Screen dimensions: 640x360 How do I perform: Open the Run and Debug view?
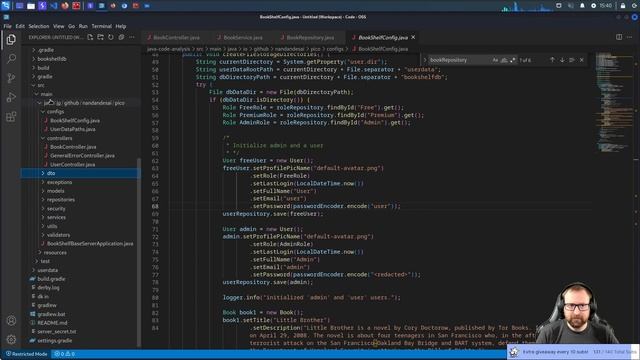point(11,97)
